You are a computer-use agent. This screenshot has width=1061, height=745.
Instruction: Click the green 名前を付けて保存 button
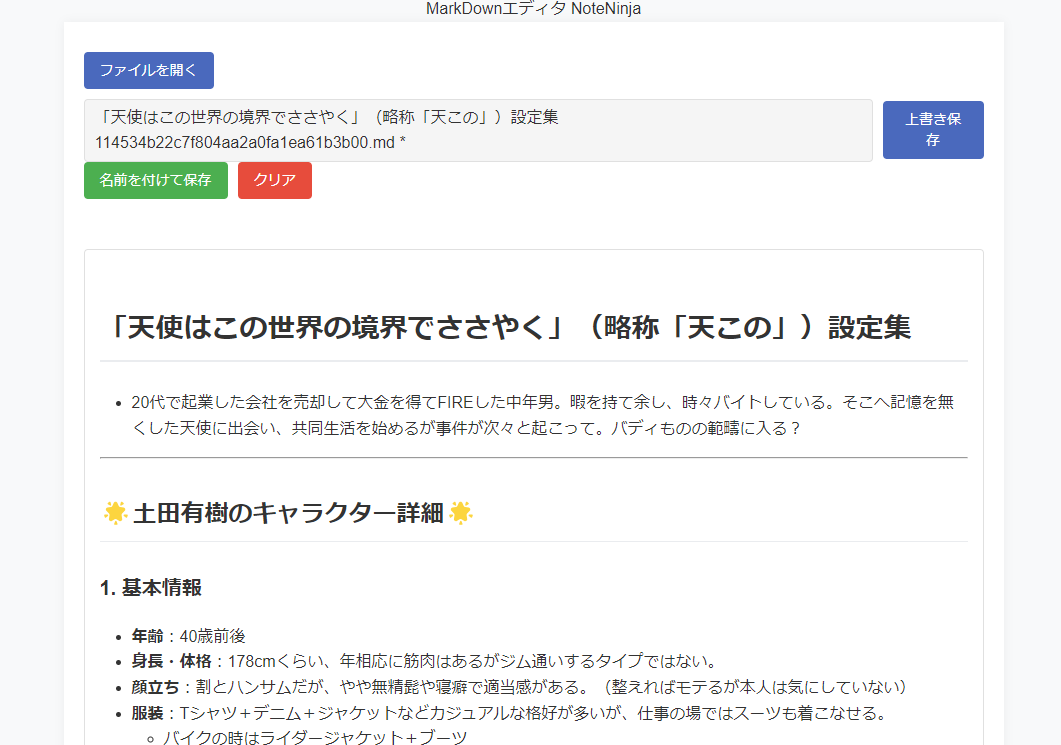155,180
